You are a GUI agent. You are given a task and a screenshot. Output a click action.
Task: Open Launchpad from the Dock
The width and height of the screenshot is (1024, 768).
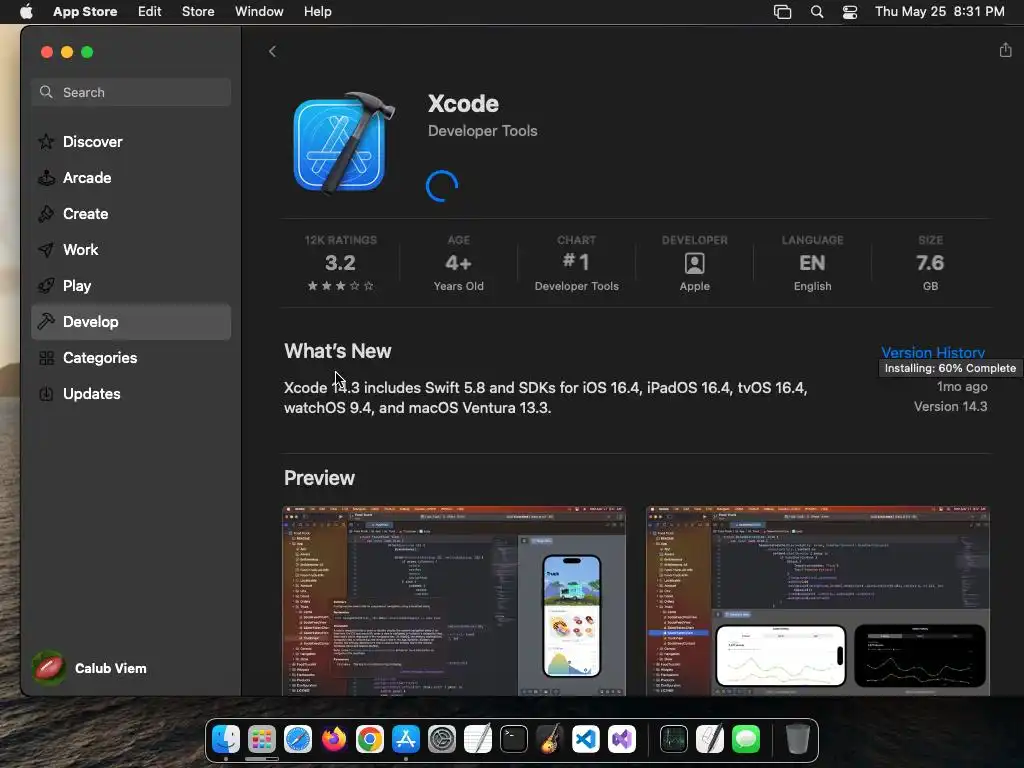[x=262, y=739]
